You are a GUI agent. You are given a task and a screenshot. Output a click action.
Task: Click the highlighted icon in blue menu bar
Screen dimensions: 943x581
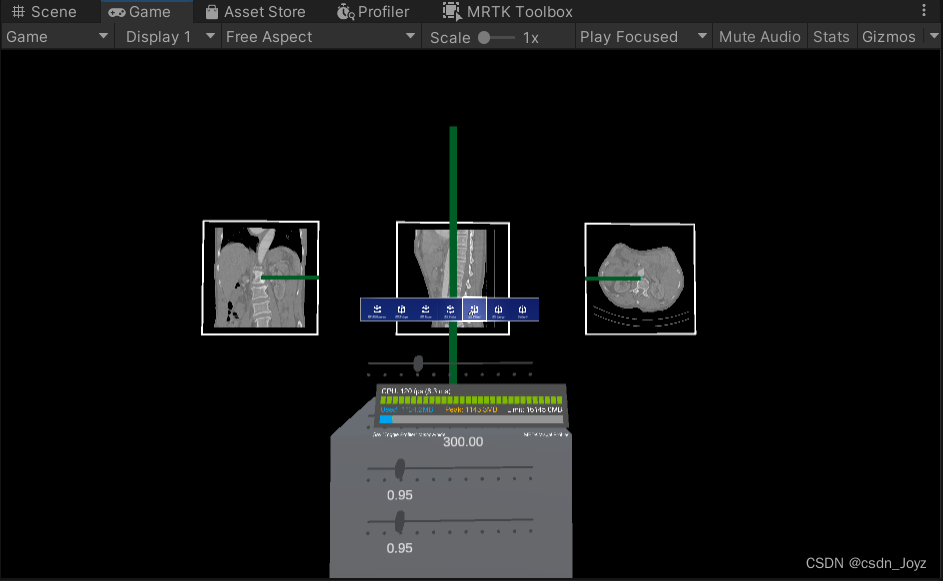coord(474,310)
